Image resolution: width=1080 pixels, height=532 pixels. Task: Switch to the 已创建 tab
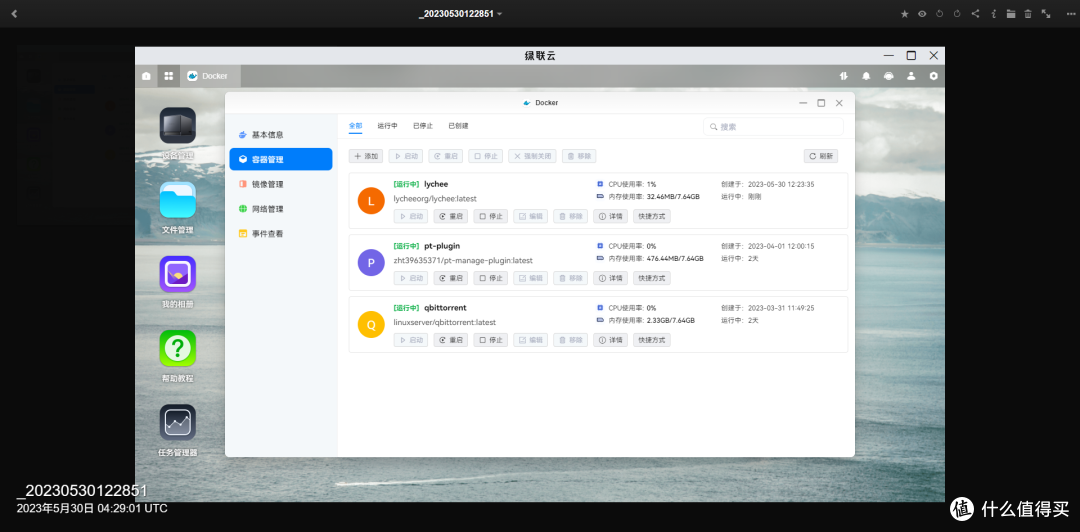459,126
